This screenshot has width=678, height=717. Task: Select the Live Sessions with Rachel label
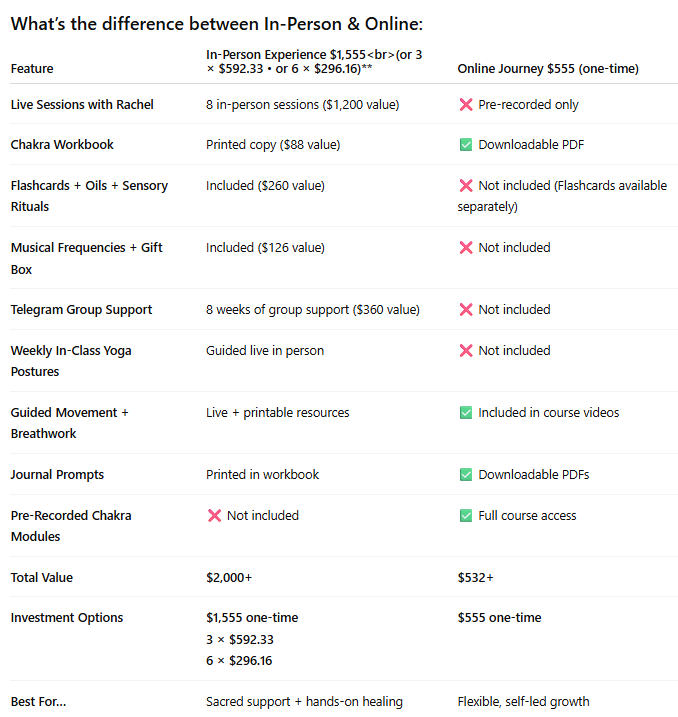tap(82, 105)
